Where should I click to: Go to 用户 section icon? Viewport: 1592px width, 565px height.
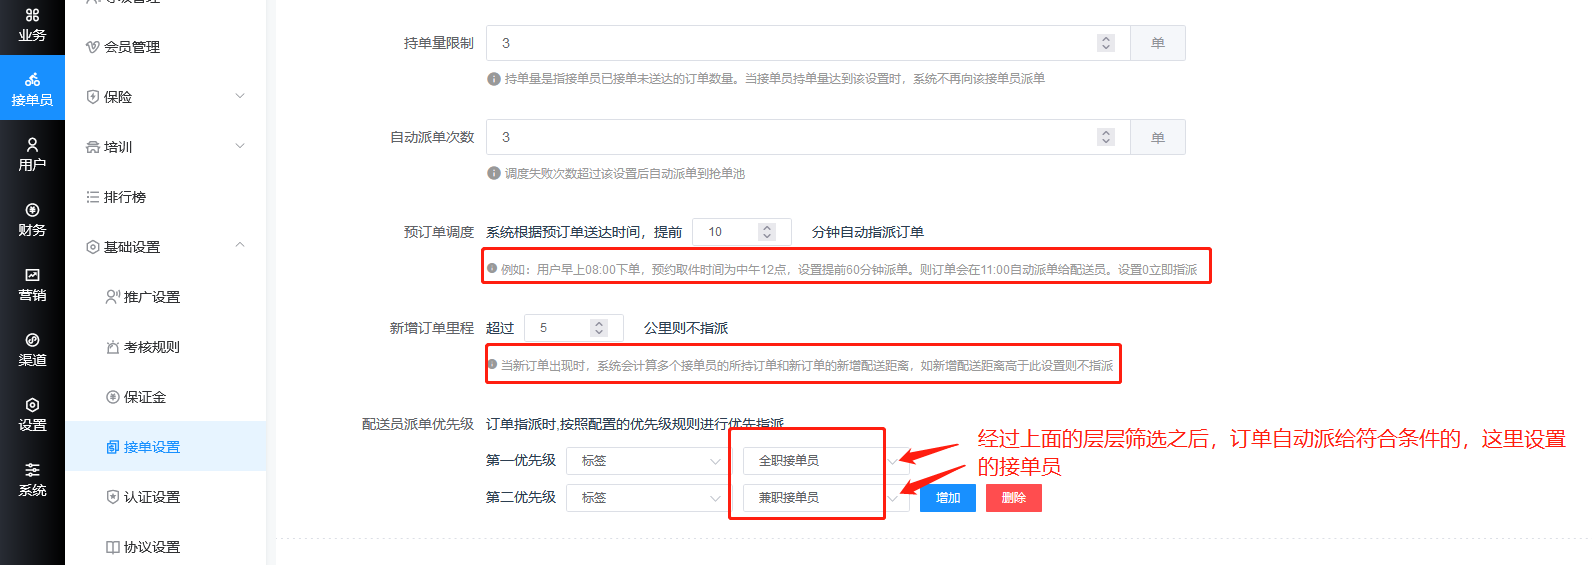32,154
